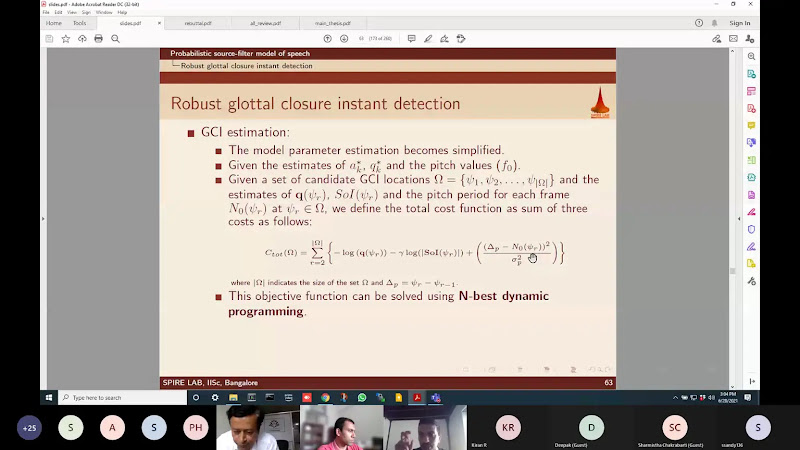Click the Type here to search box
The height and width of the screenshot is (450, 800).
click(122, 397)
